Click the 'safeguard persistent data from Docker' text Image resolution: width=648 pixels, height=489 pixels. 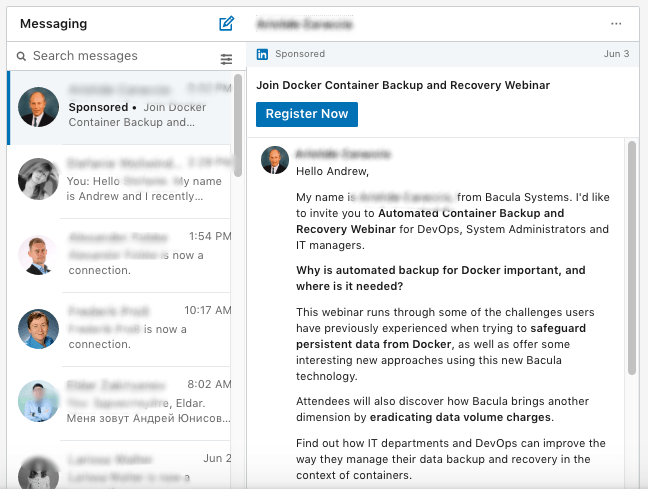(441, 336)
